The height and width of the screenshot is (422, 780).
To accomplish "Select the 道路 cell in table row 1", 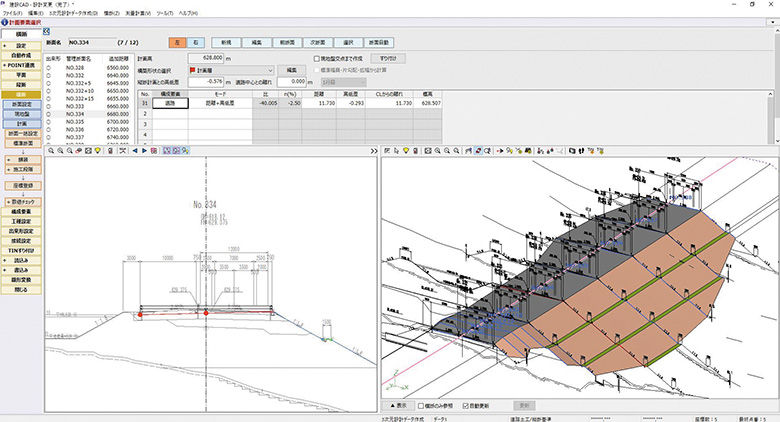I will pyautogui.click(x=170, y=104).
